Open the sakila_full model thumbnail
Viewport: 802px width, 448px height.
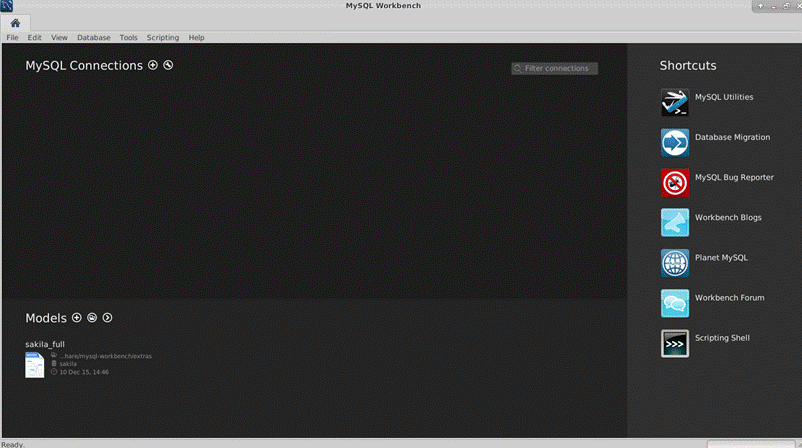(x=35, y=365)
